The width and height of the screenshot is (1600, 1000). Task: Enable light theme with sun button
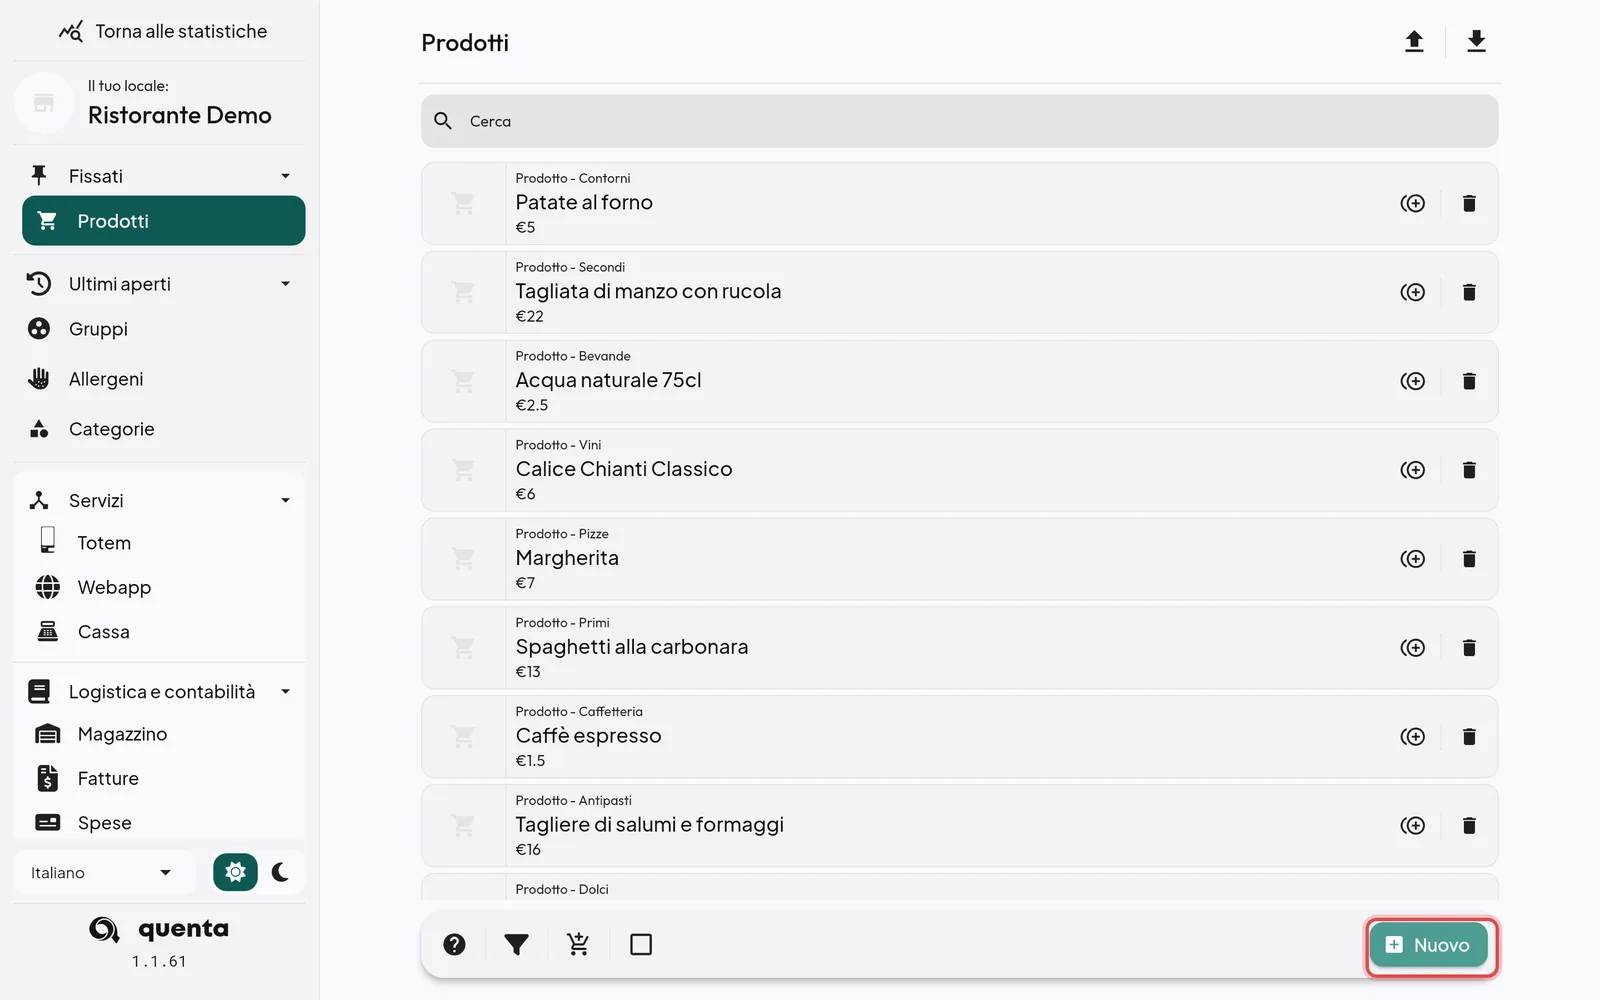(x=235, y=873)
